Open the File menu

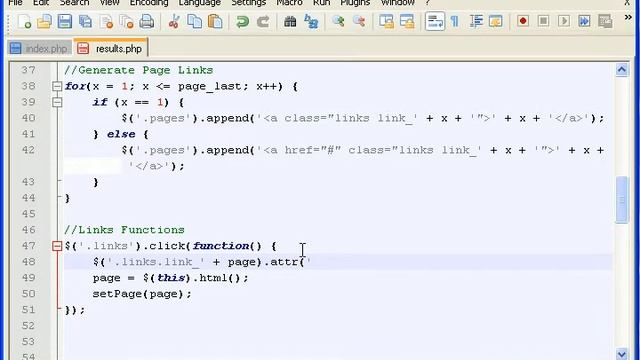click(x=16, y=3)
